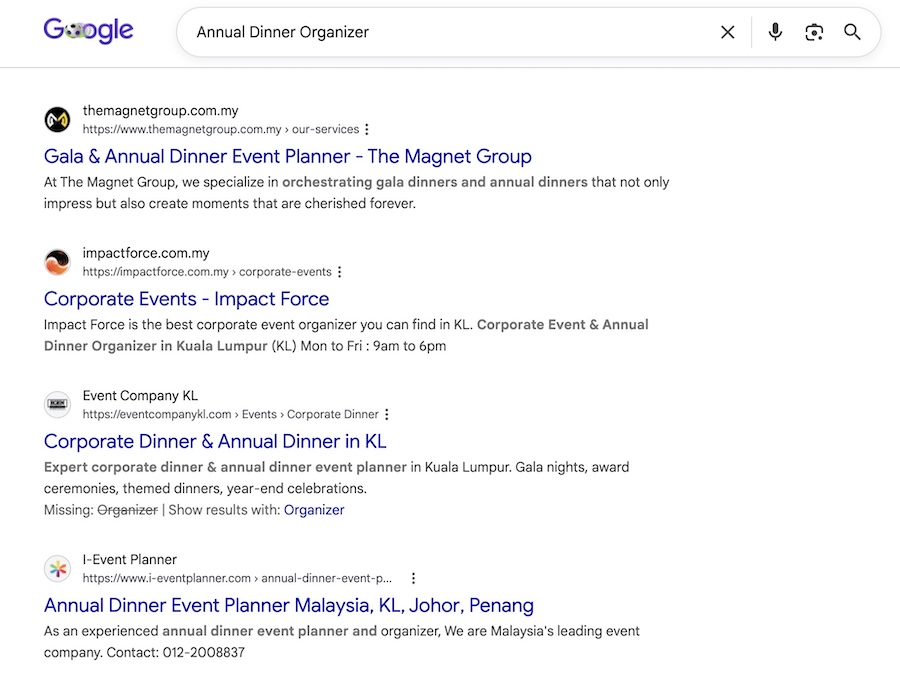Click the Google logo

[x=88, y=30]
